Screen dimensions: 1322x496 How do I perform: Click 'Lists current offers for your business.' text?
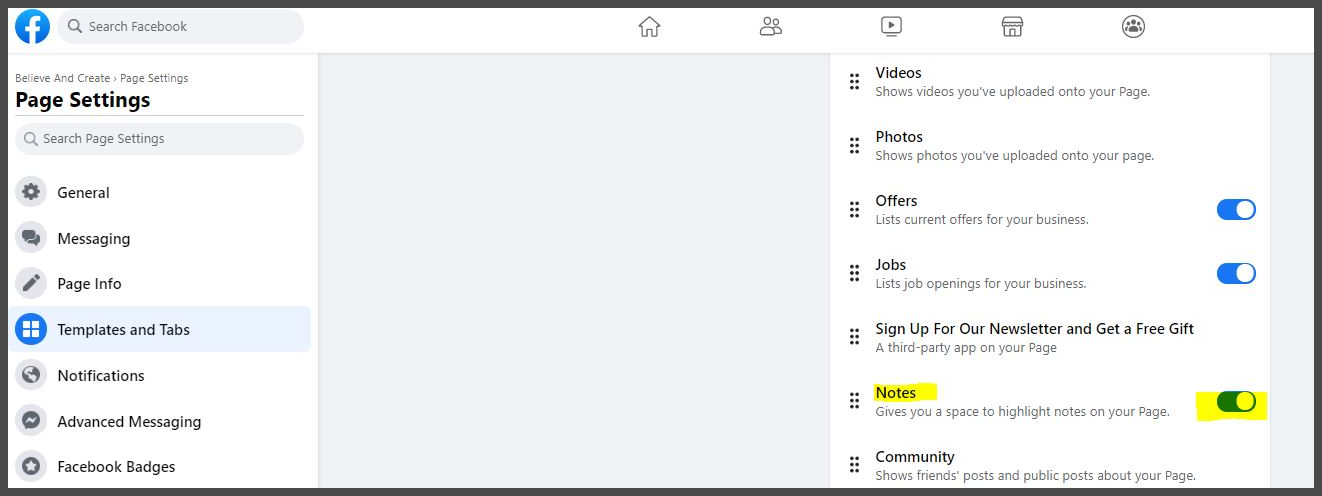click(x=982, y=220)
